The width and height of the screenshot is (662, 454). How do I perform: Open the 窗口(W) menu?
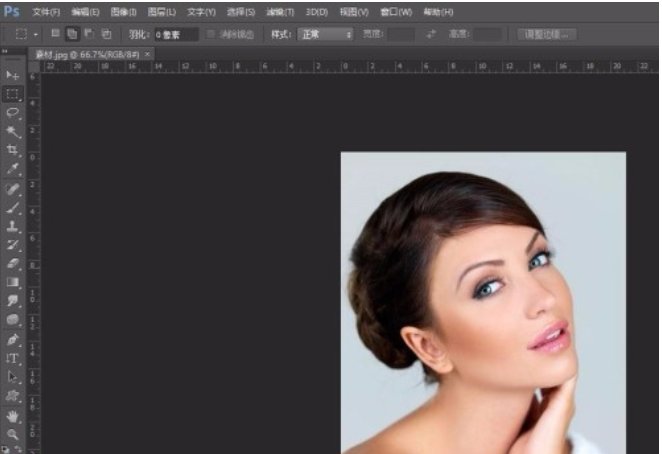396,12
